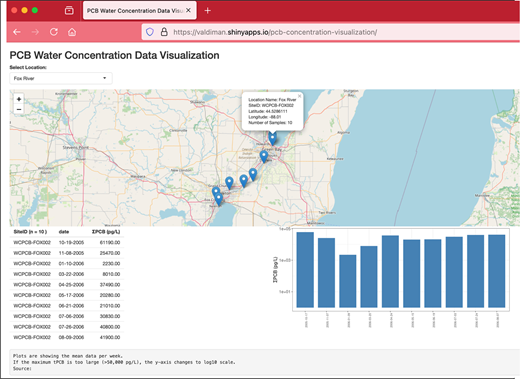Select the row dated 08-09-2006
The width and height of the screenshot is (520, 379).
[x=67, y=337]
